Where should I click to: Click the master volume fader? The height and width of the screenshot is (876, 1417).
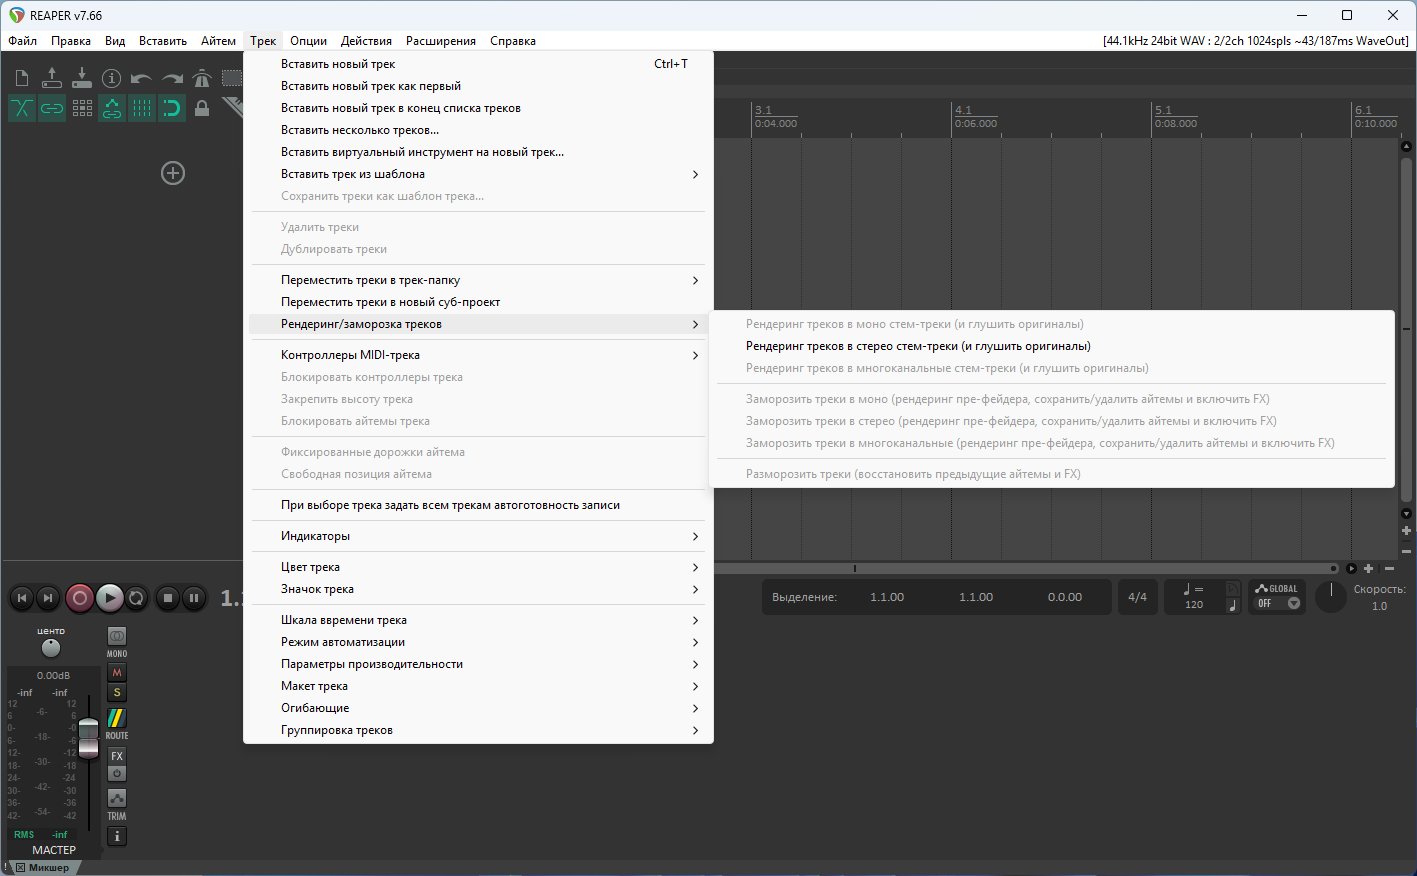click(x=89, y=738)
